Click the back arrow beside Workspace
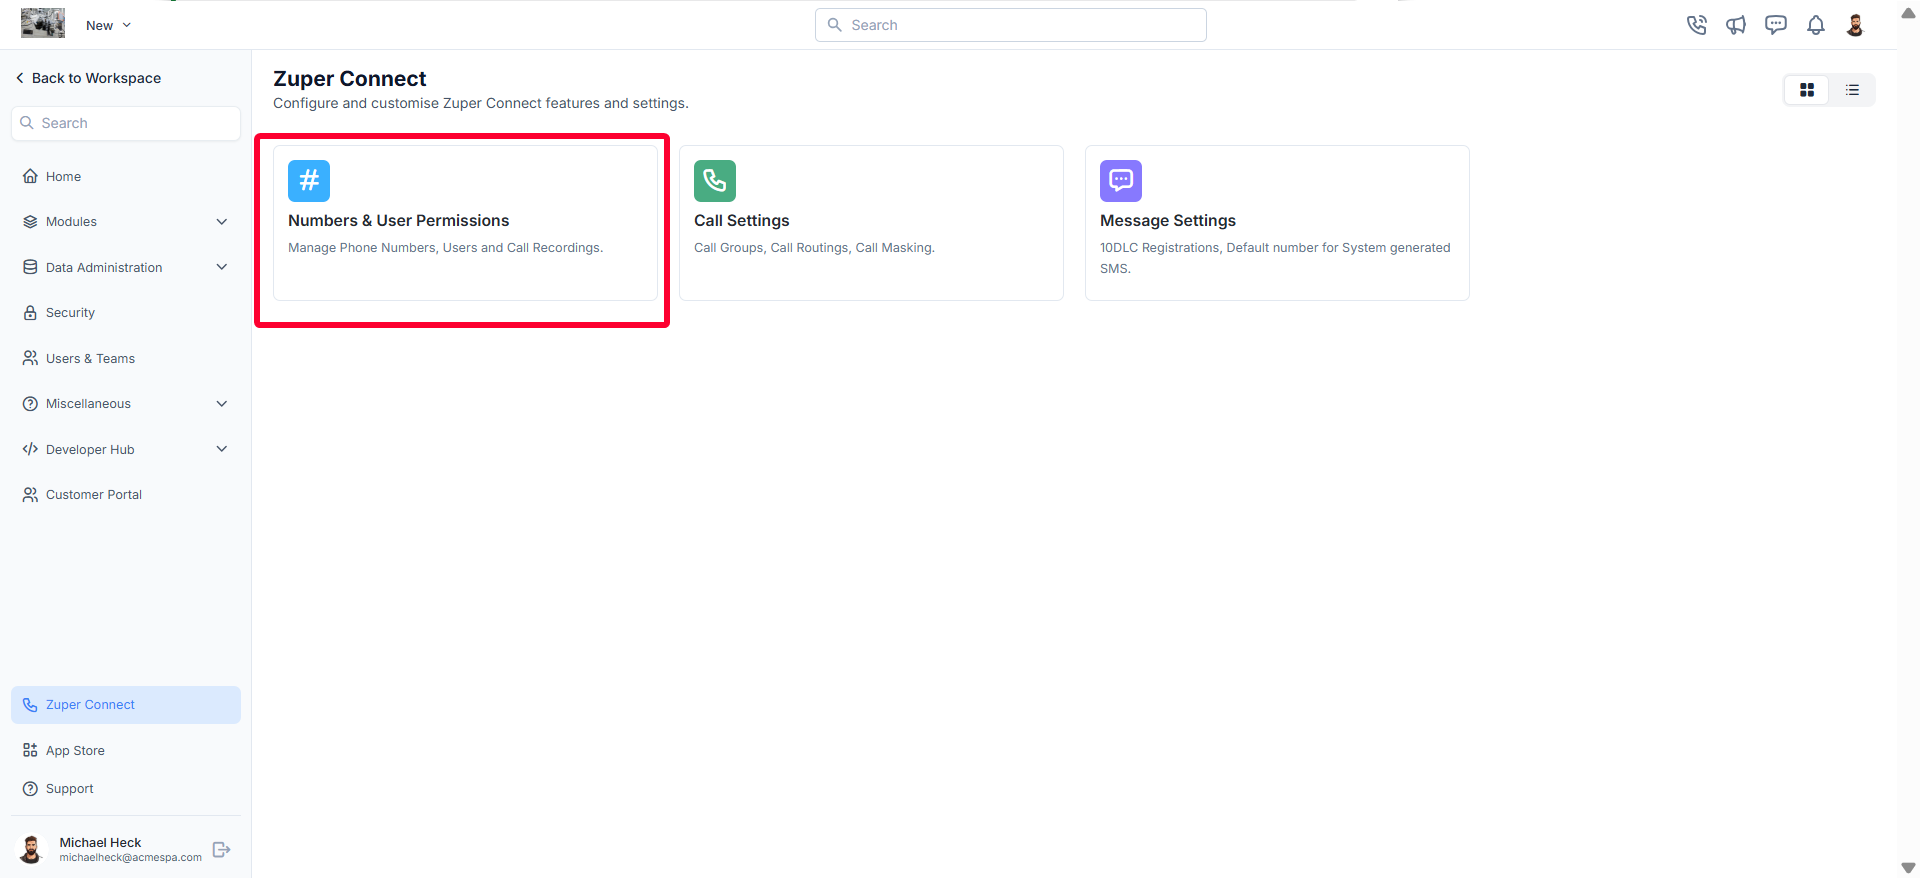Screen dimensions: 1920x878 20,78
